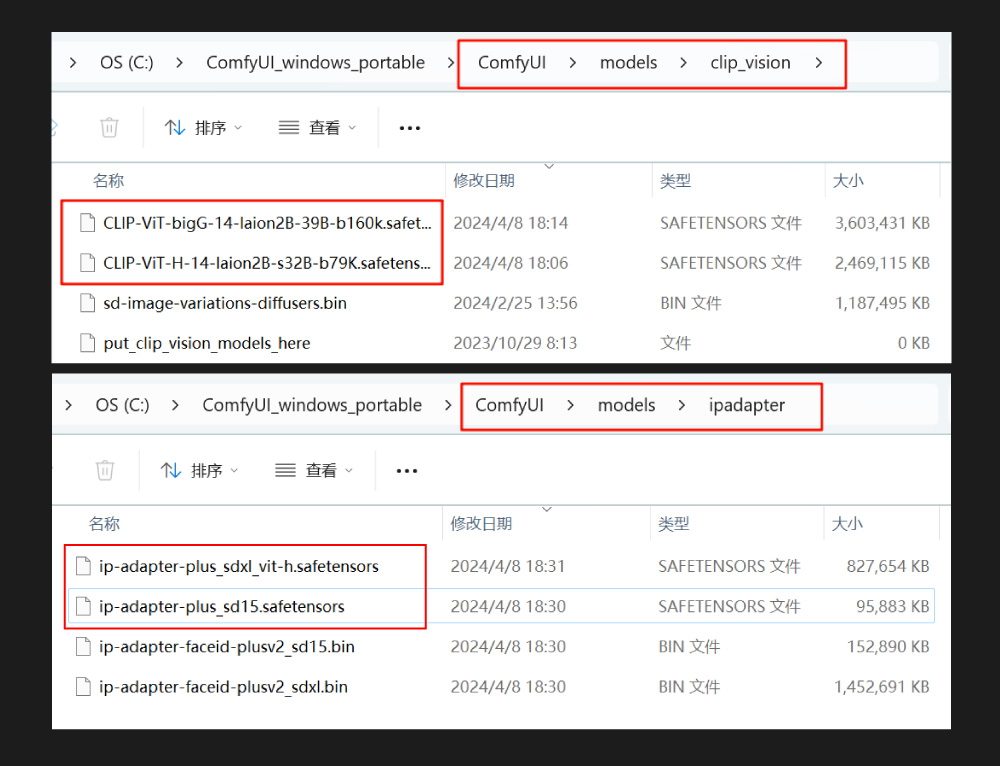1000x766 pixels.
Task: Sort by 大小 column in clip_vision window
Action: 848,181
